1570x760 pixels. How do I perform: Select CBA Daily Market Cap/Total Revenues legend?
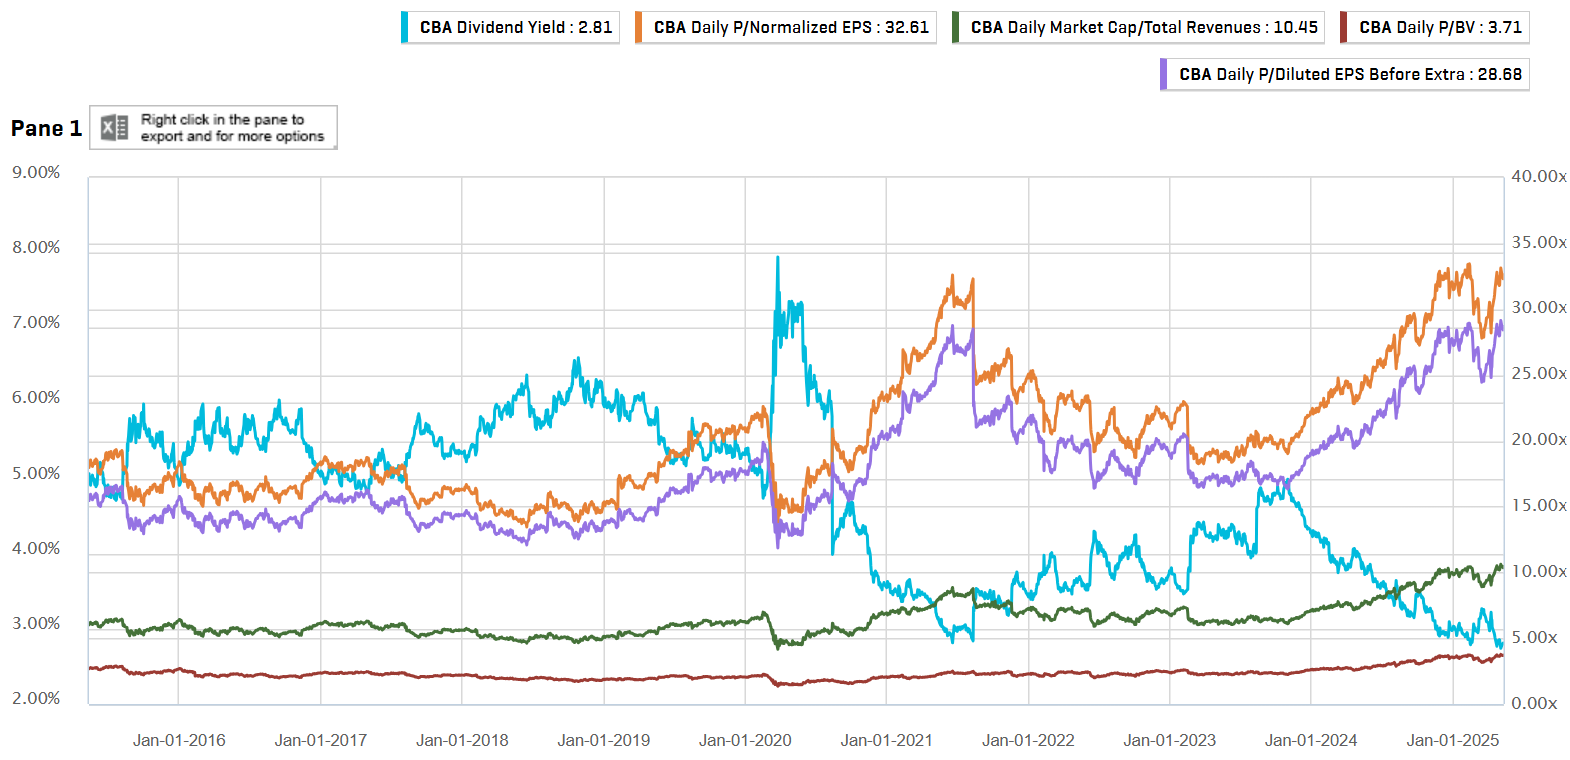(x=1144, y=28)
